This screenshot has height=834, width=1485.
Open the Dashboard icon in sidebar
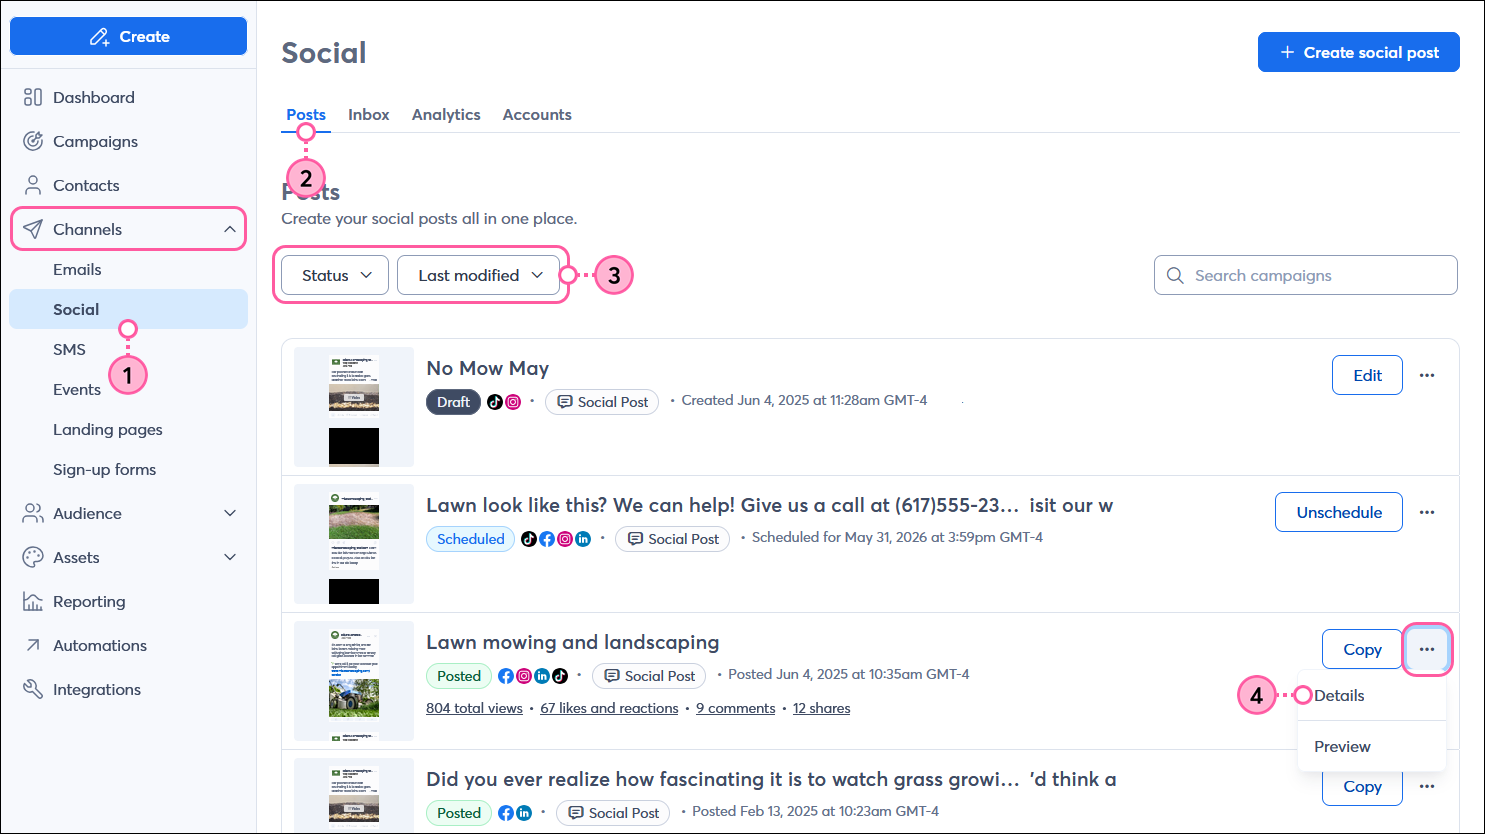pyautogui.click(x=32, y=97)
